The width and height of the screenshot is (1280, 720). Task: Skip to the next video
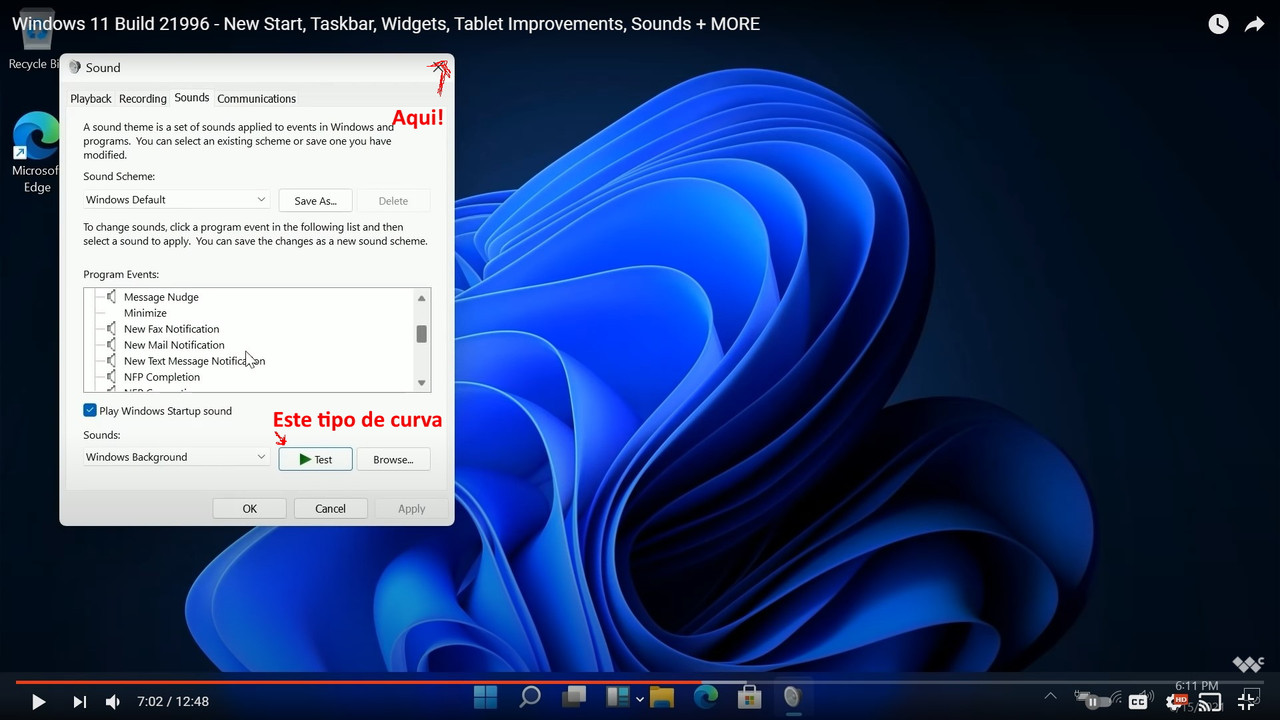pos(79,702)
